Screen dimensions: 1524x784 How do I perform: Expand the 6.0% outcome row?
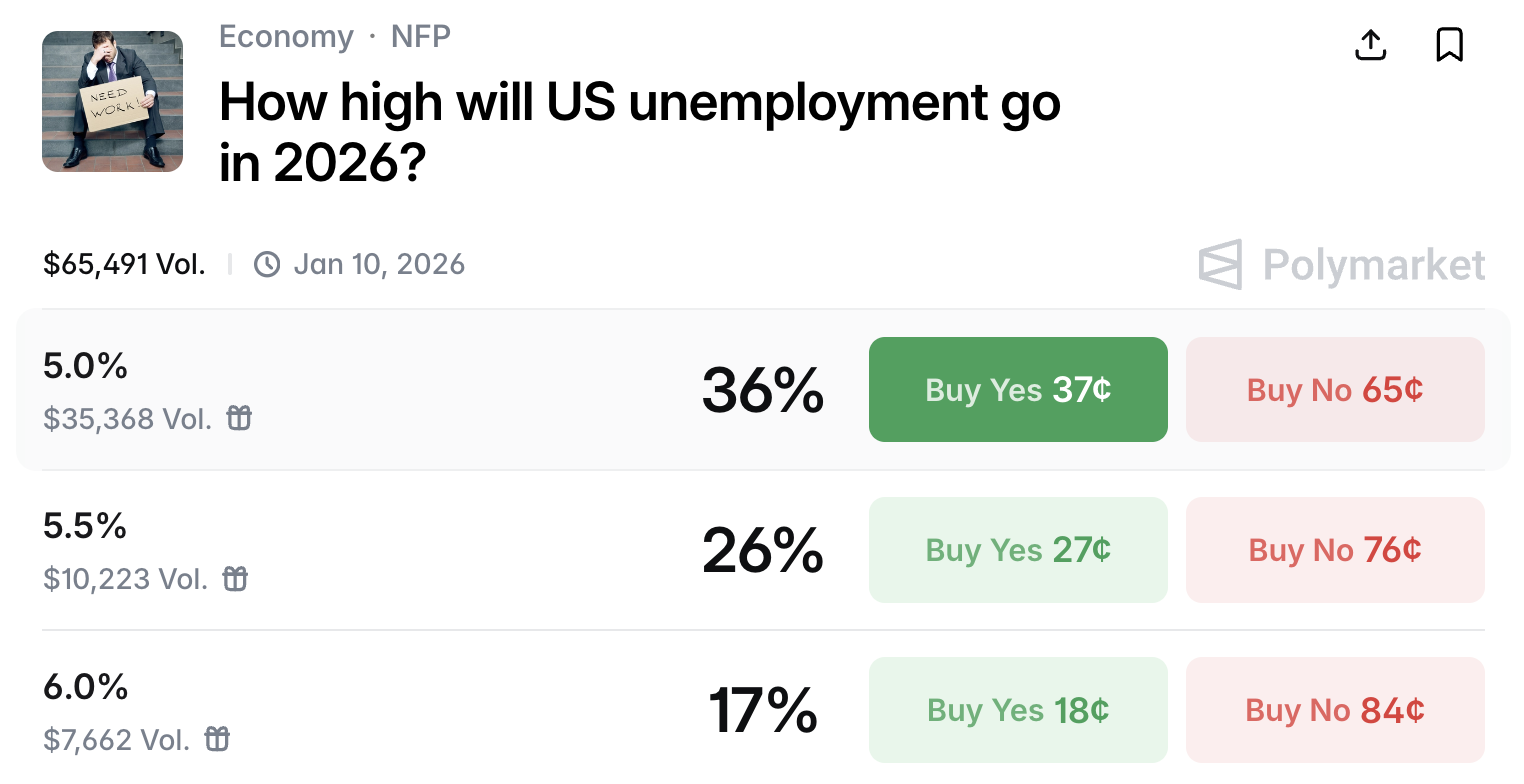coord(400,710)
